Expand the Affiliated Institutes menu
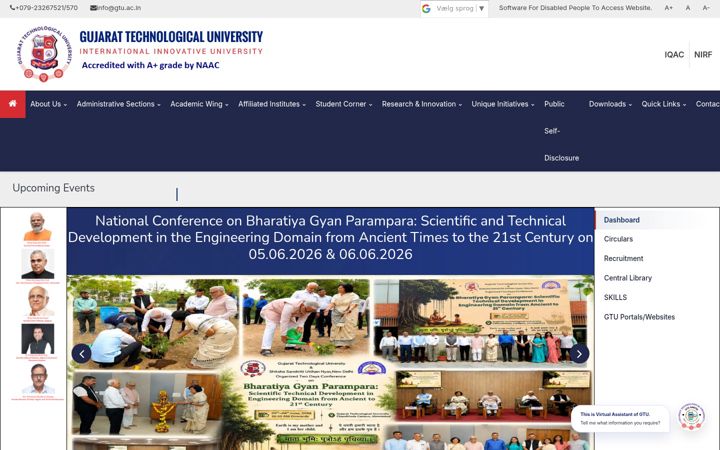 coord(271,104)
